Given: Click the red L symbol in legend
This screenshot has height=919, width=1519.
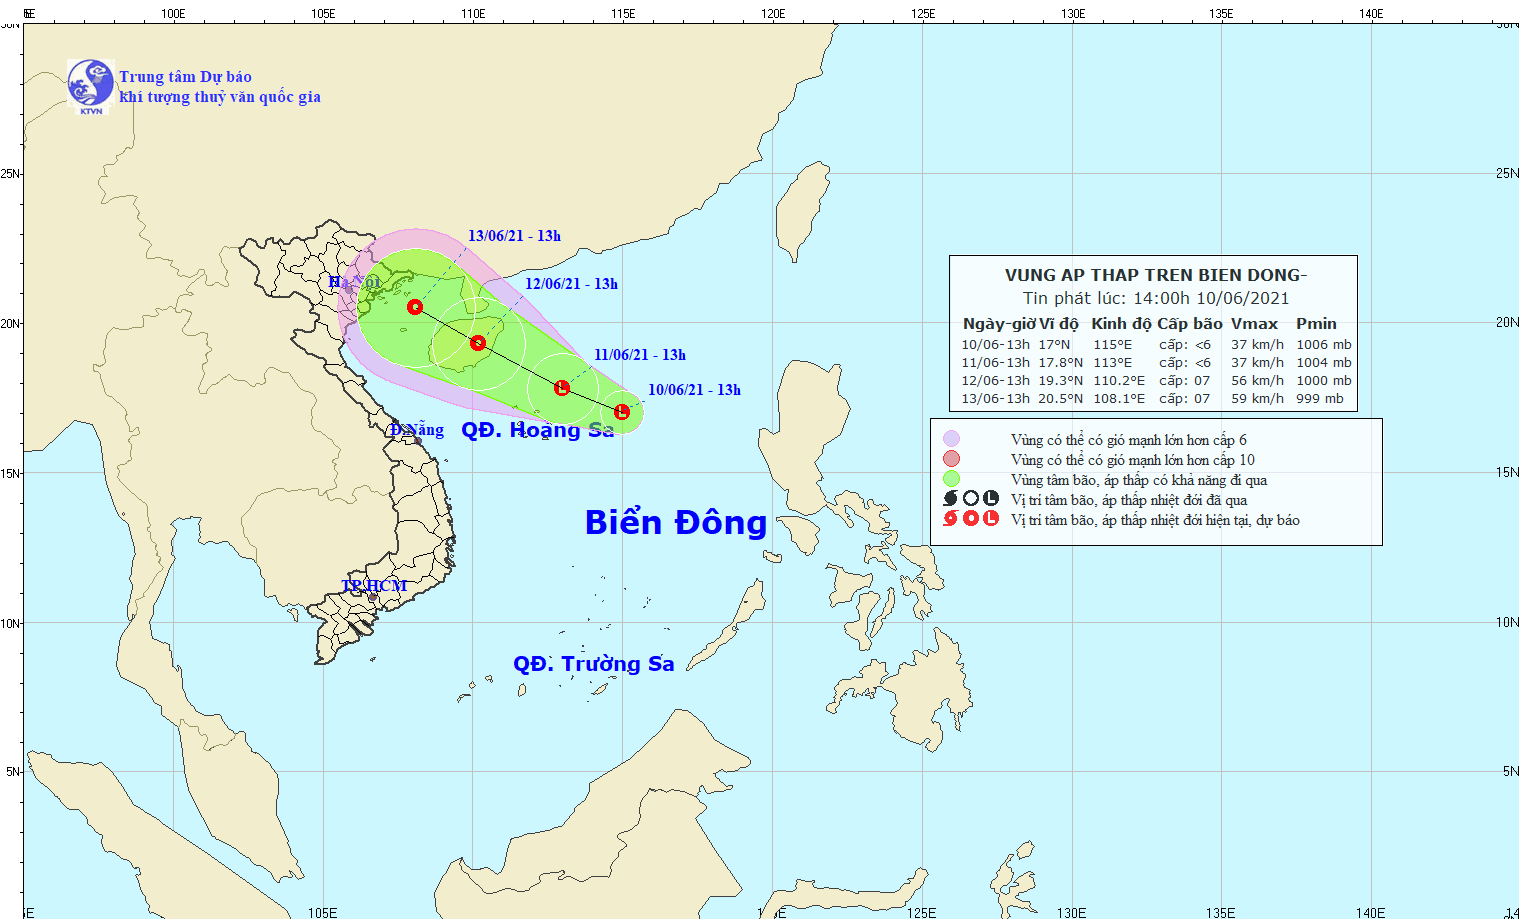Looking at the screenshot, I should [991, 518].
